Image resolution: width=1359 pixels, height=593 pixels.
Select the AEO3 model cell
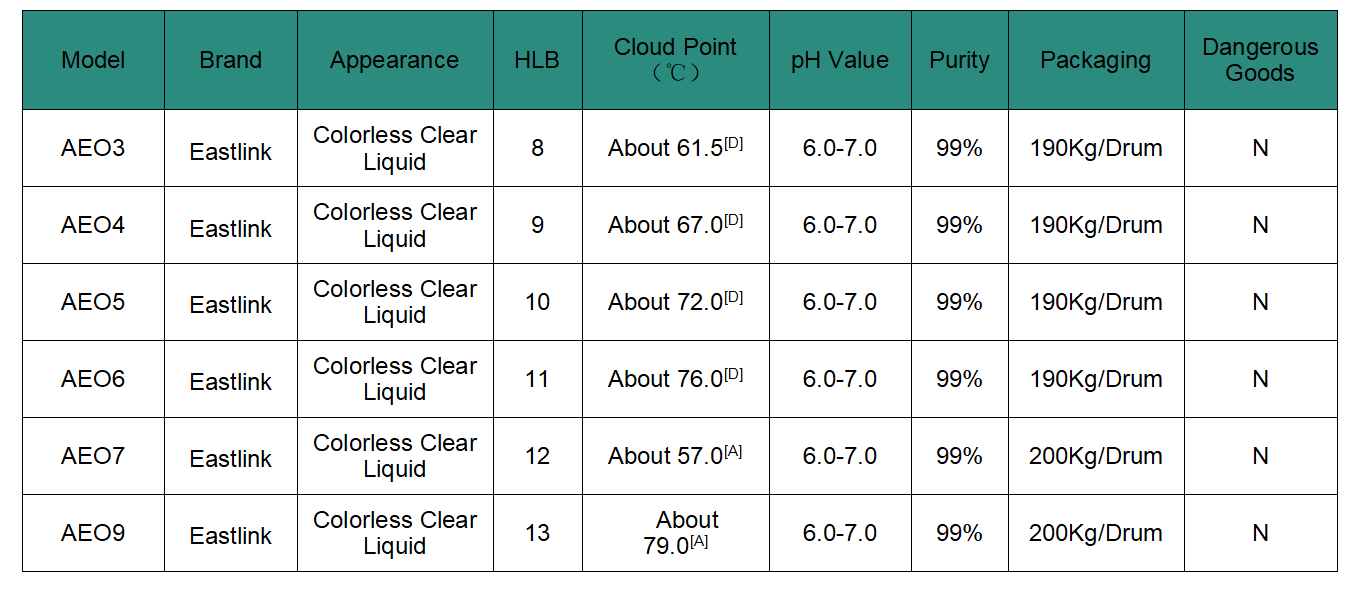pos(93,148)
